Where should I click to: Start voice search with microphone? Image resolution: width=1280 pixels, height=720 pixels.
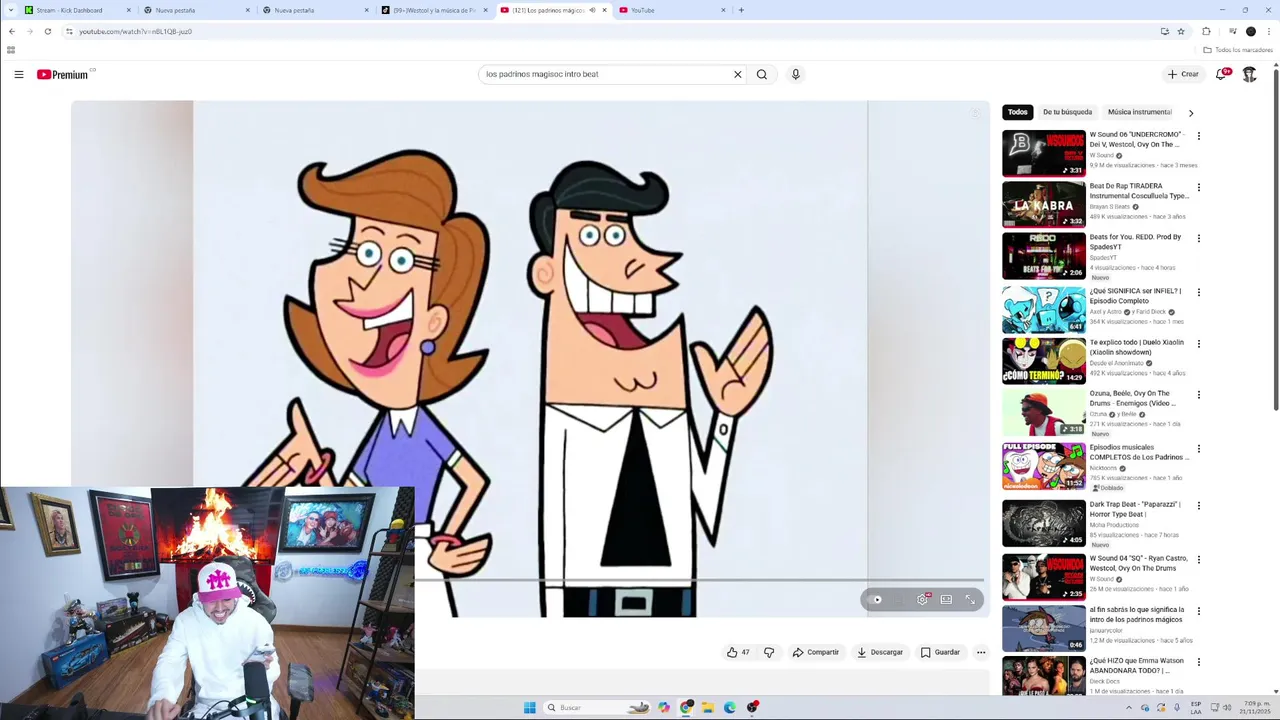coord(796,74)
